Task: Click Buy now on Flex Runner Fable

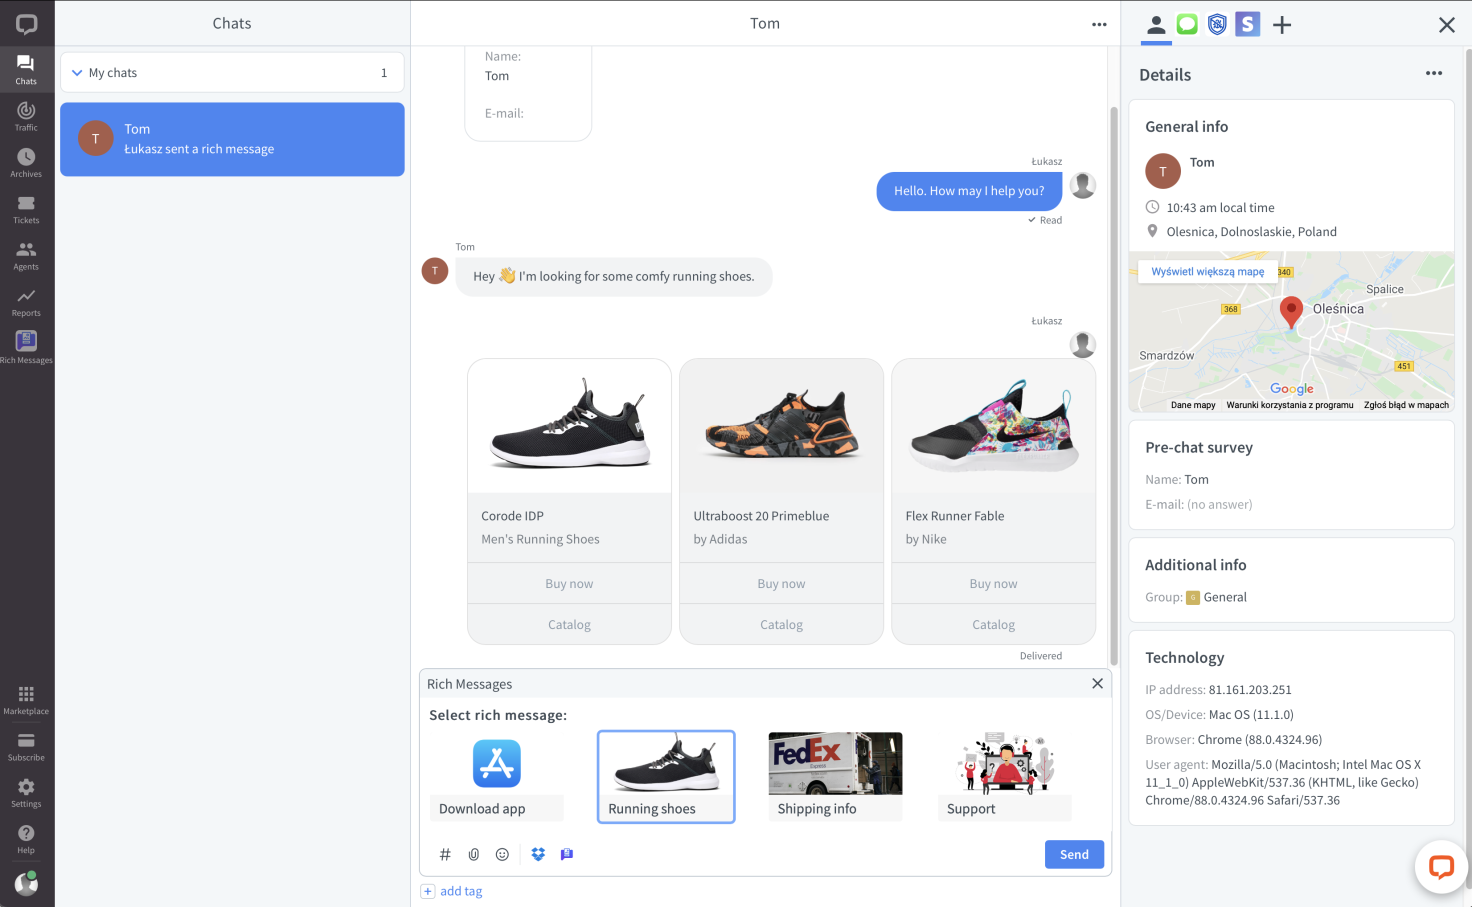Action: tap(993, 584)
